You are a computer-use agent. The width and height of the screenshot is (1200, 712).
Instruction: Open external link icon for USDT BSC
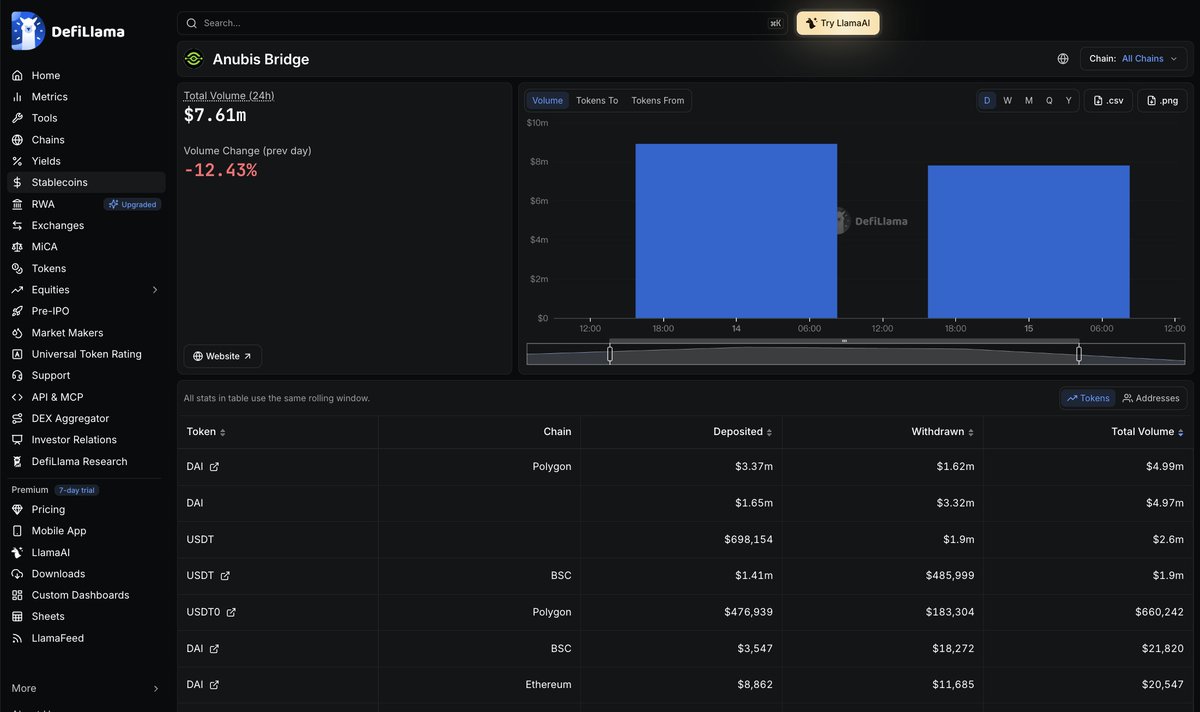click(x=225, y=576)
